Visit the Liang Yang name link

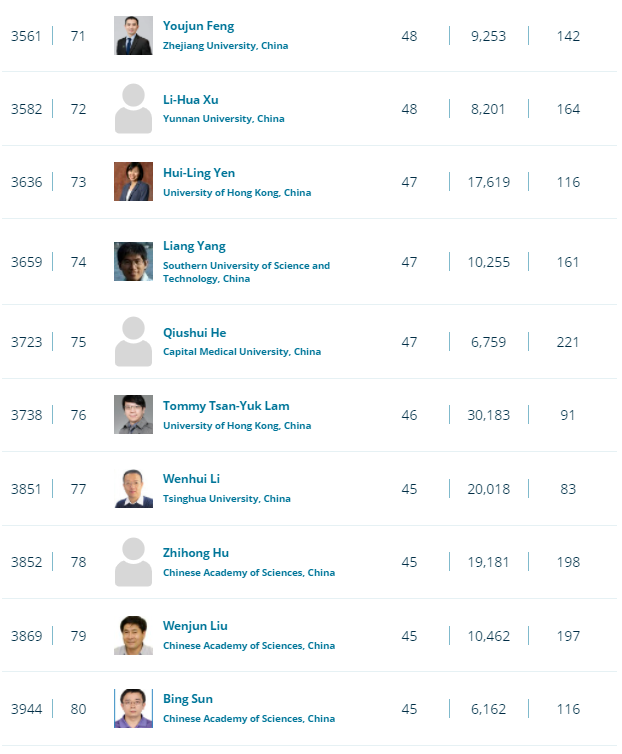coord(194,246)
